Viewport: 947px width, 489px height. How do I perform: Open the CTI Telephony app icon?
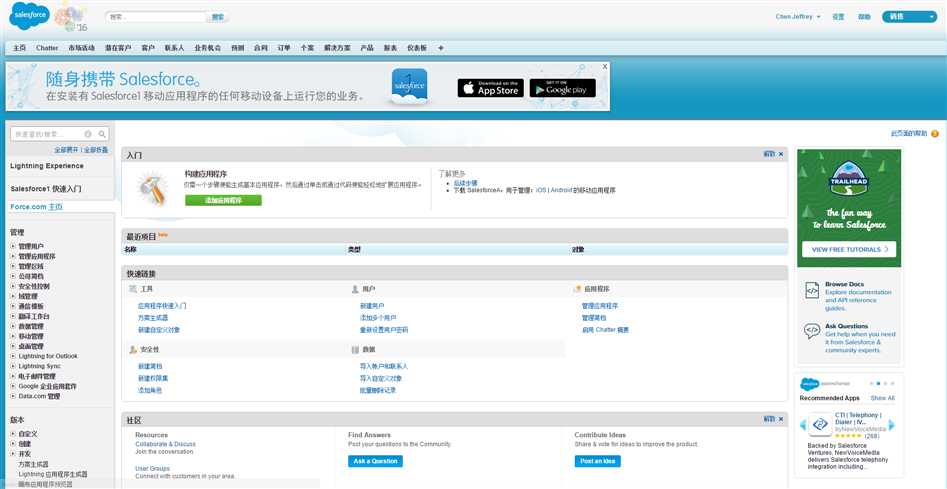pyautogui.click(x=820, y=425)
